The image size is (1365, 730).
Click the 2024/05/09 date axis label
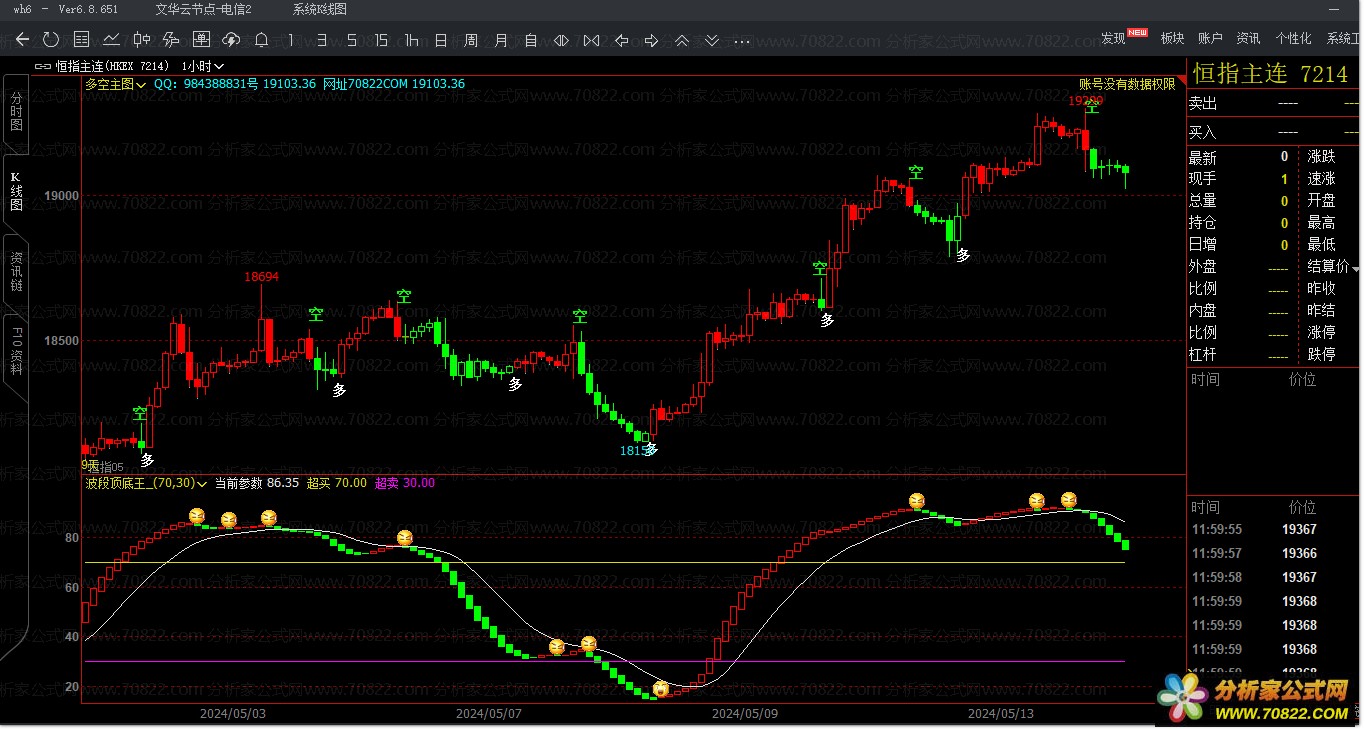click(x=745, y=713)
